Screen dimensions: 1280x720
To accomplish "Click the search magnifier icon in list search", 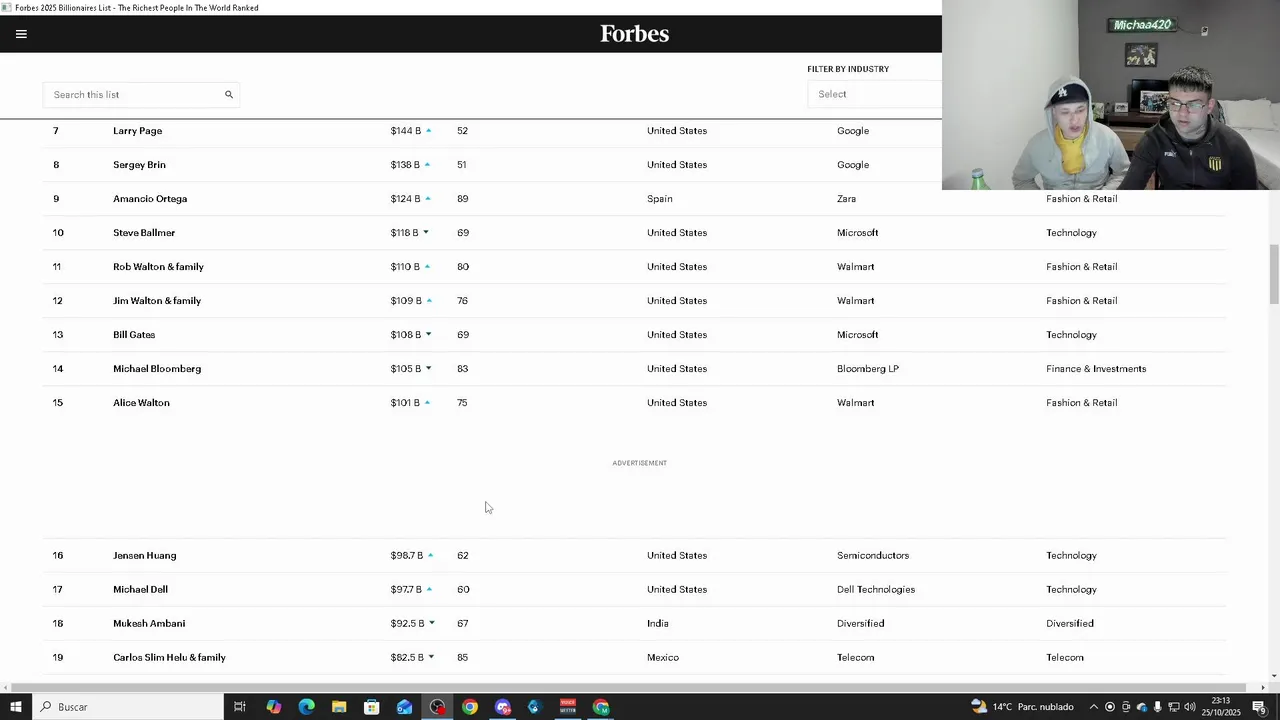I will 229,95.
